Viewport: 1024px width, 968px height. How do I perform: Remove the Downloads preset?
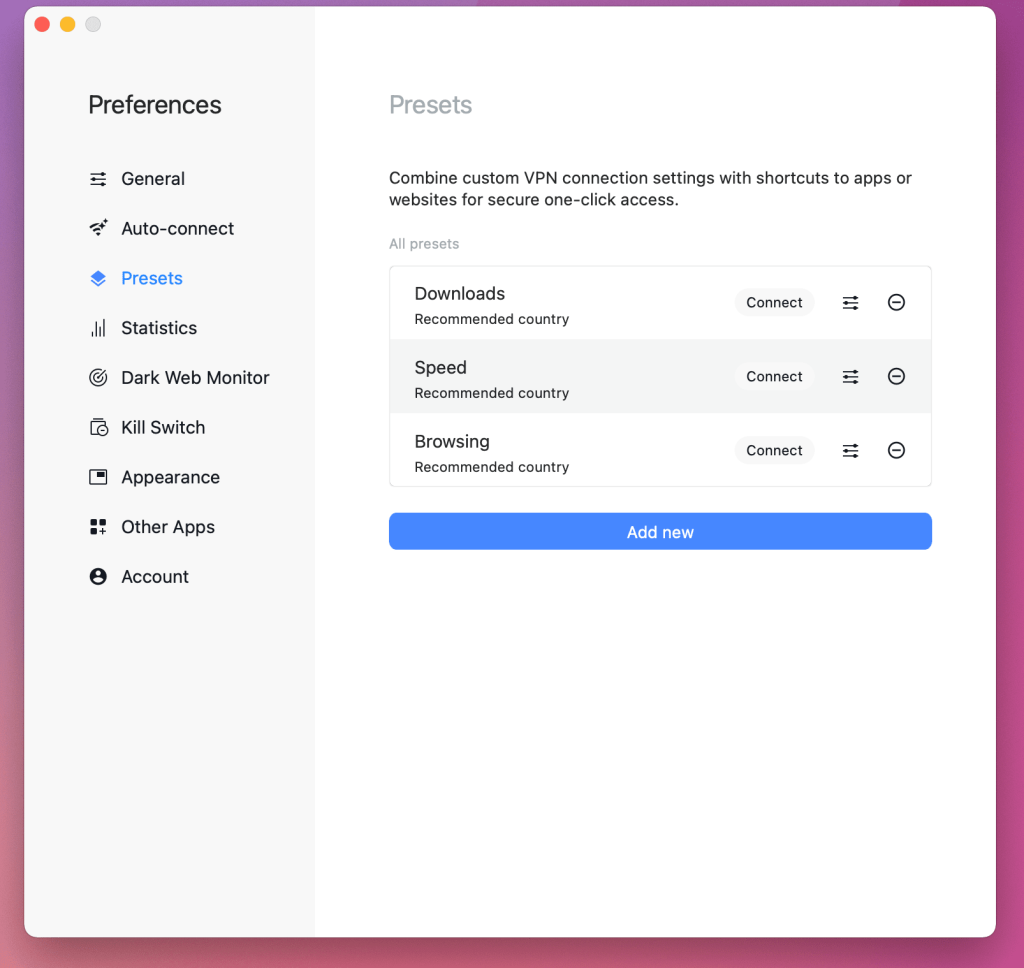click(x=896, y=302)
